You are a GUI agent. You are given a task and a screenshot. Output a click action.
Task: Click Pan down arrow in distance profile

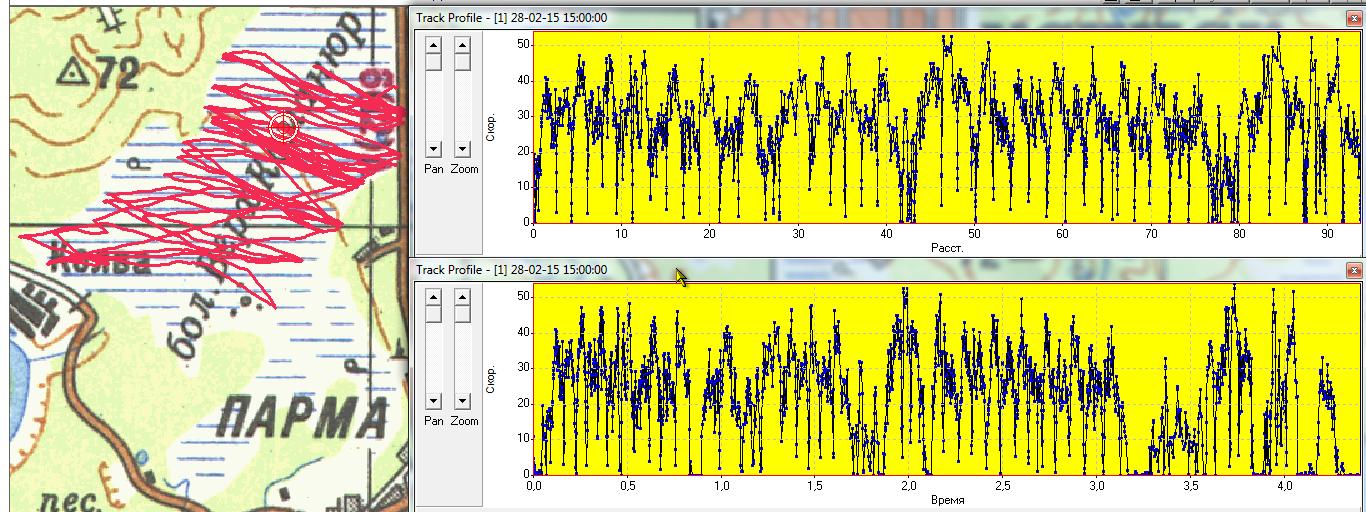pos(433,149)
